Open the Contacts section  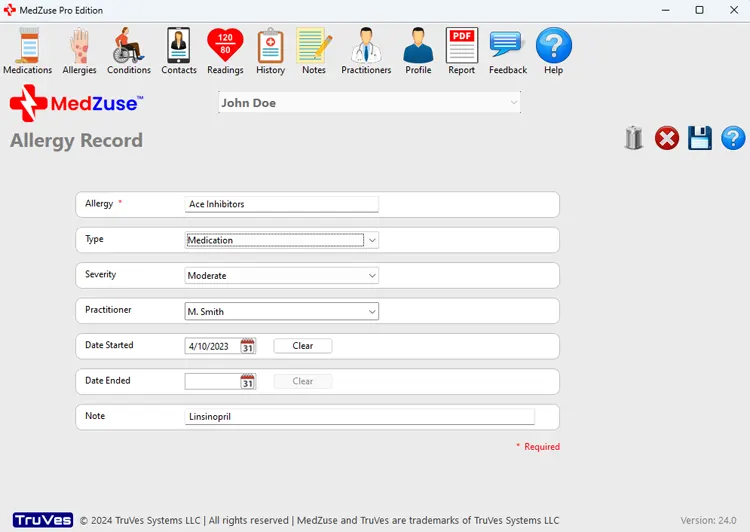pos(179,51)
